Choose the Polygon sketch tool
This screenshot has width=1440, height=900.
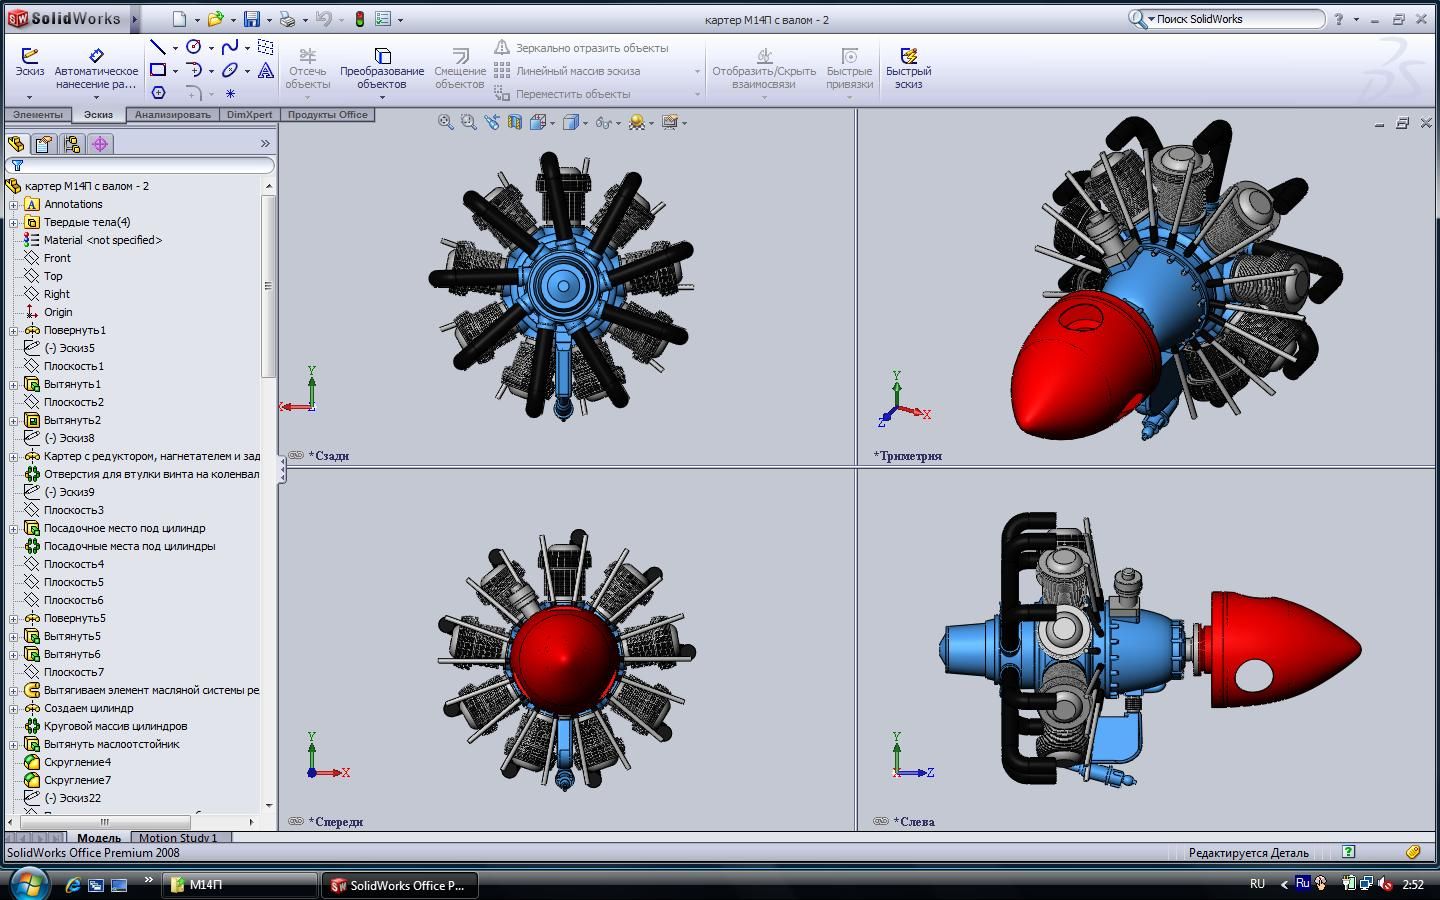point(158,93)
